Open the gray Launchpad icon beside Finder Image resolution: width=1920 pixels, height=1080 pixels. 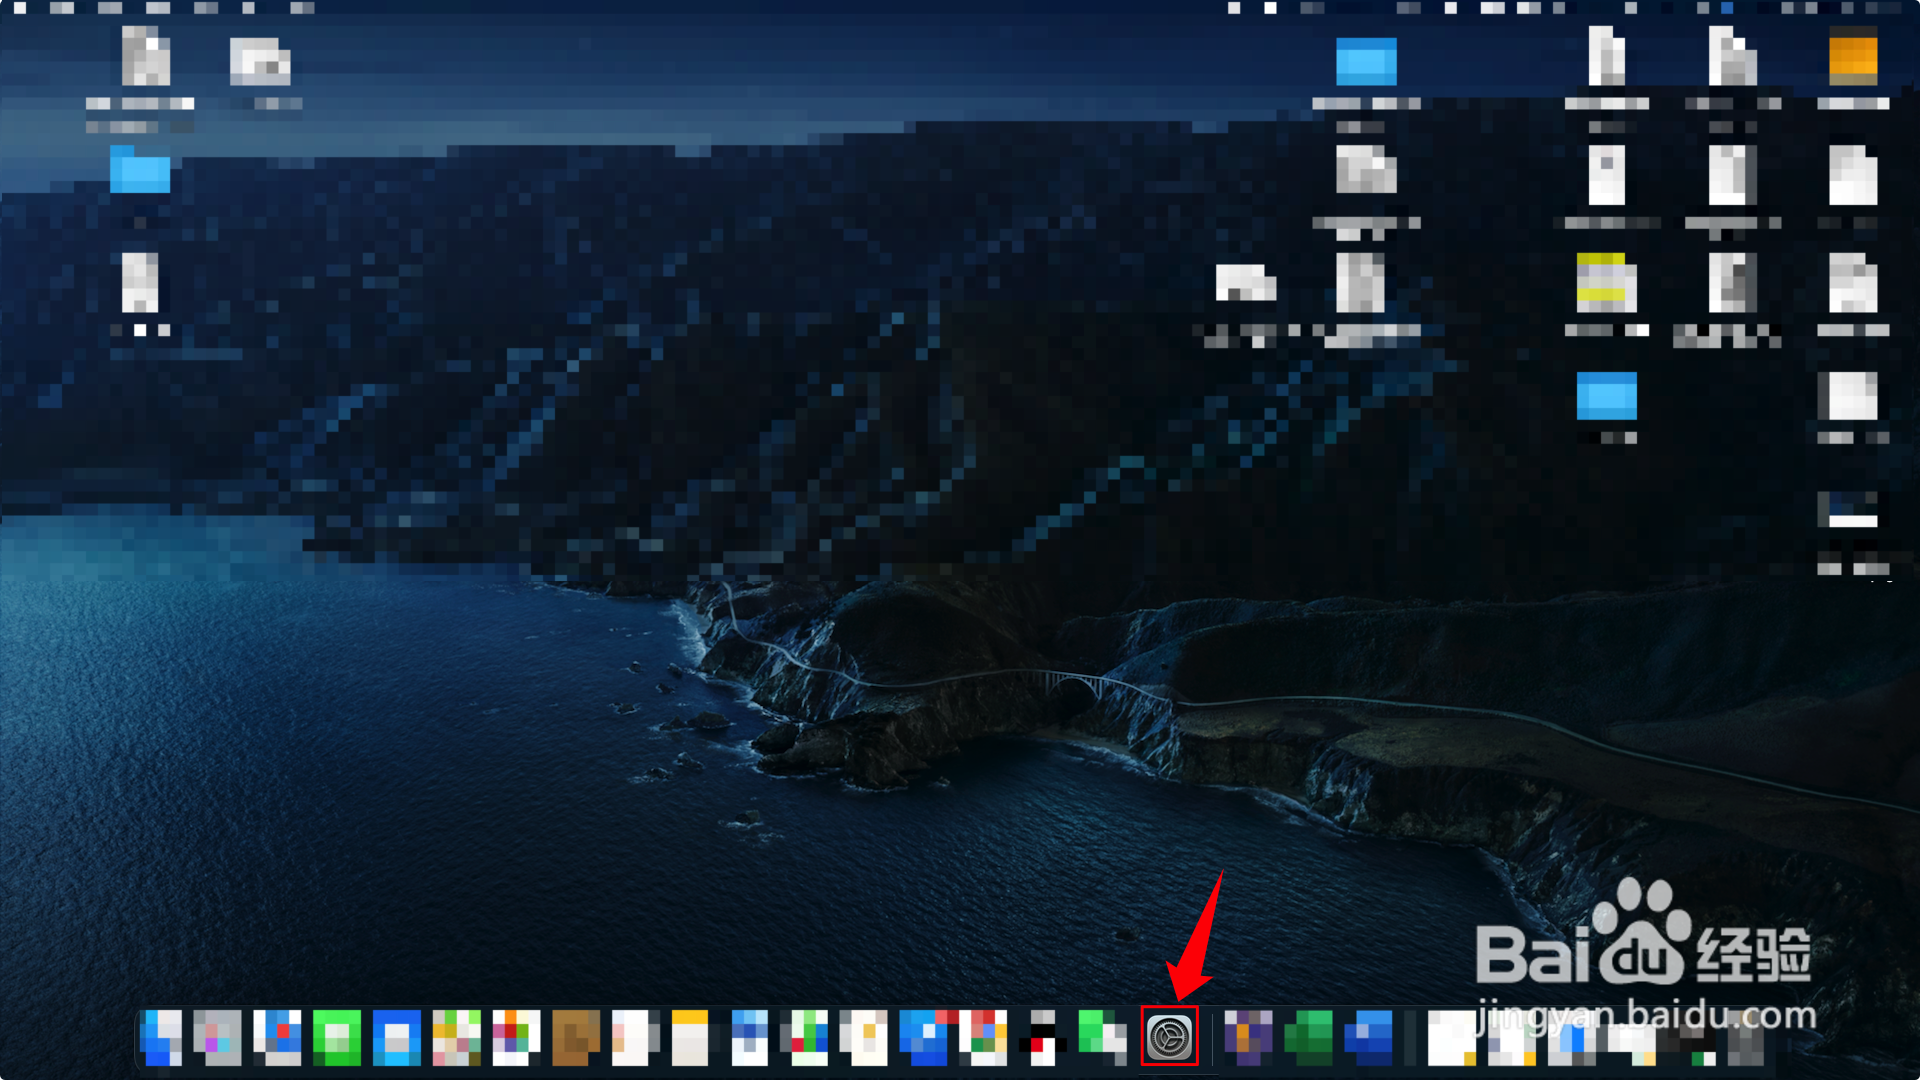[217, 1037]
